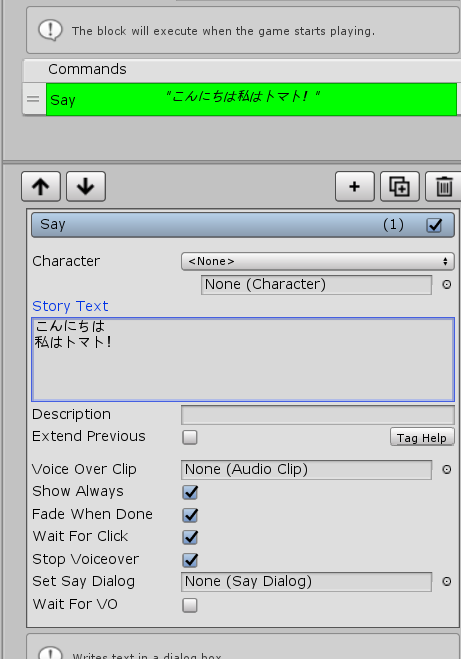Toggle Stop Voiceover checkbox
This screenshot has height=659, width=461.
[x=190, y=560]
